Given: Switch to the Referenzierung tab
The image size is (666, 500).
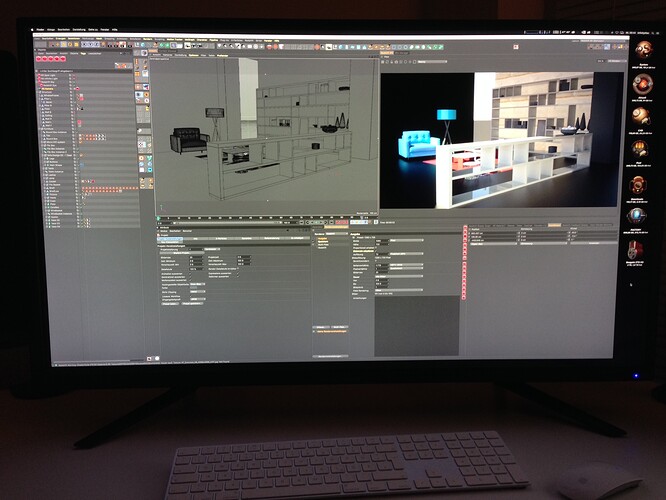Looking at the screenshot, I should pyautogui.click(x=271, y=239).
